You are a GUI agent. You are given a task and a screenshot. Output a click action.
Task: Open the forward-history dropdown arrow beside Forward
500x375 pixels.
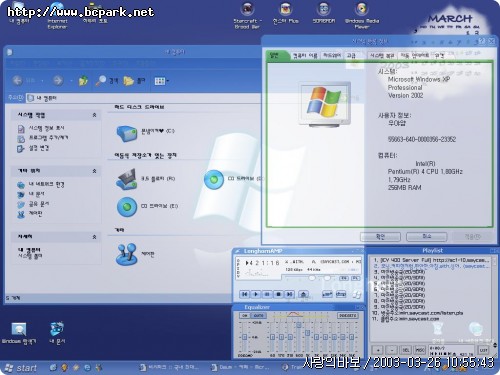(71, 81)
